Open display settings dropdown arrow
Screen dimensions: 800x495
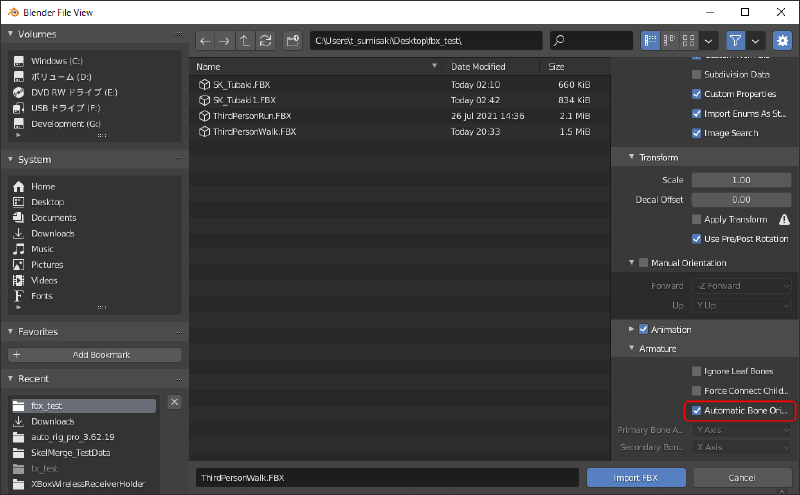(x=708, y=40)
